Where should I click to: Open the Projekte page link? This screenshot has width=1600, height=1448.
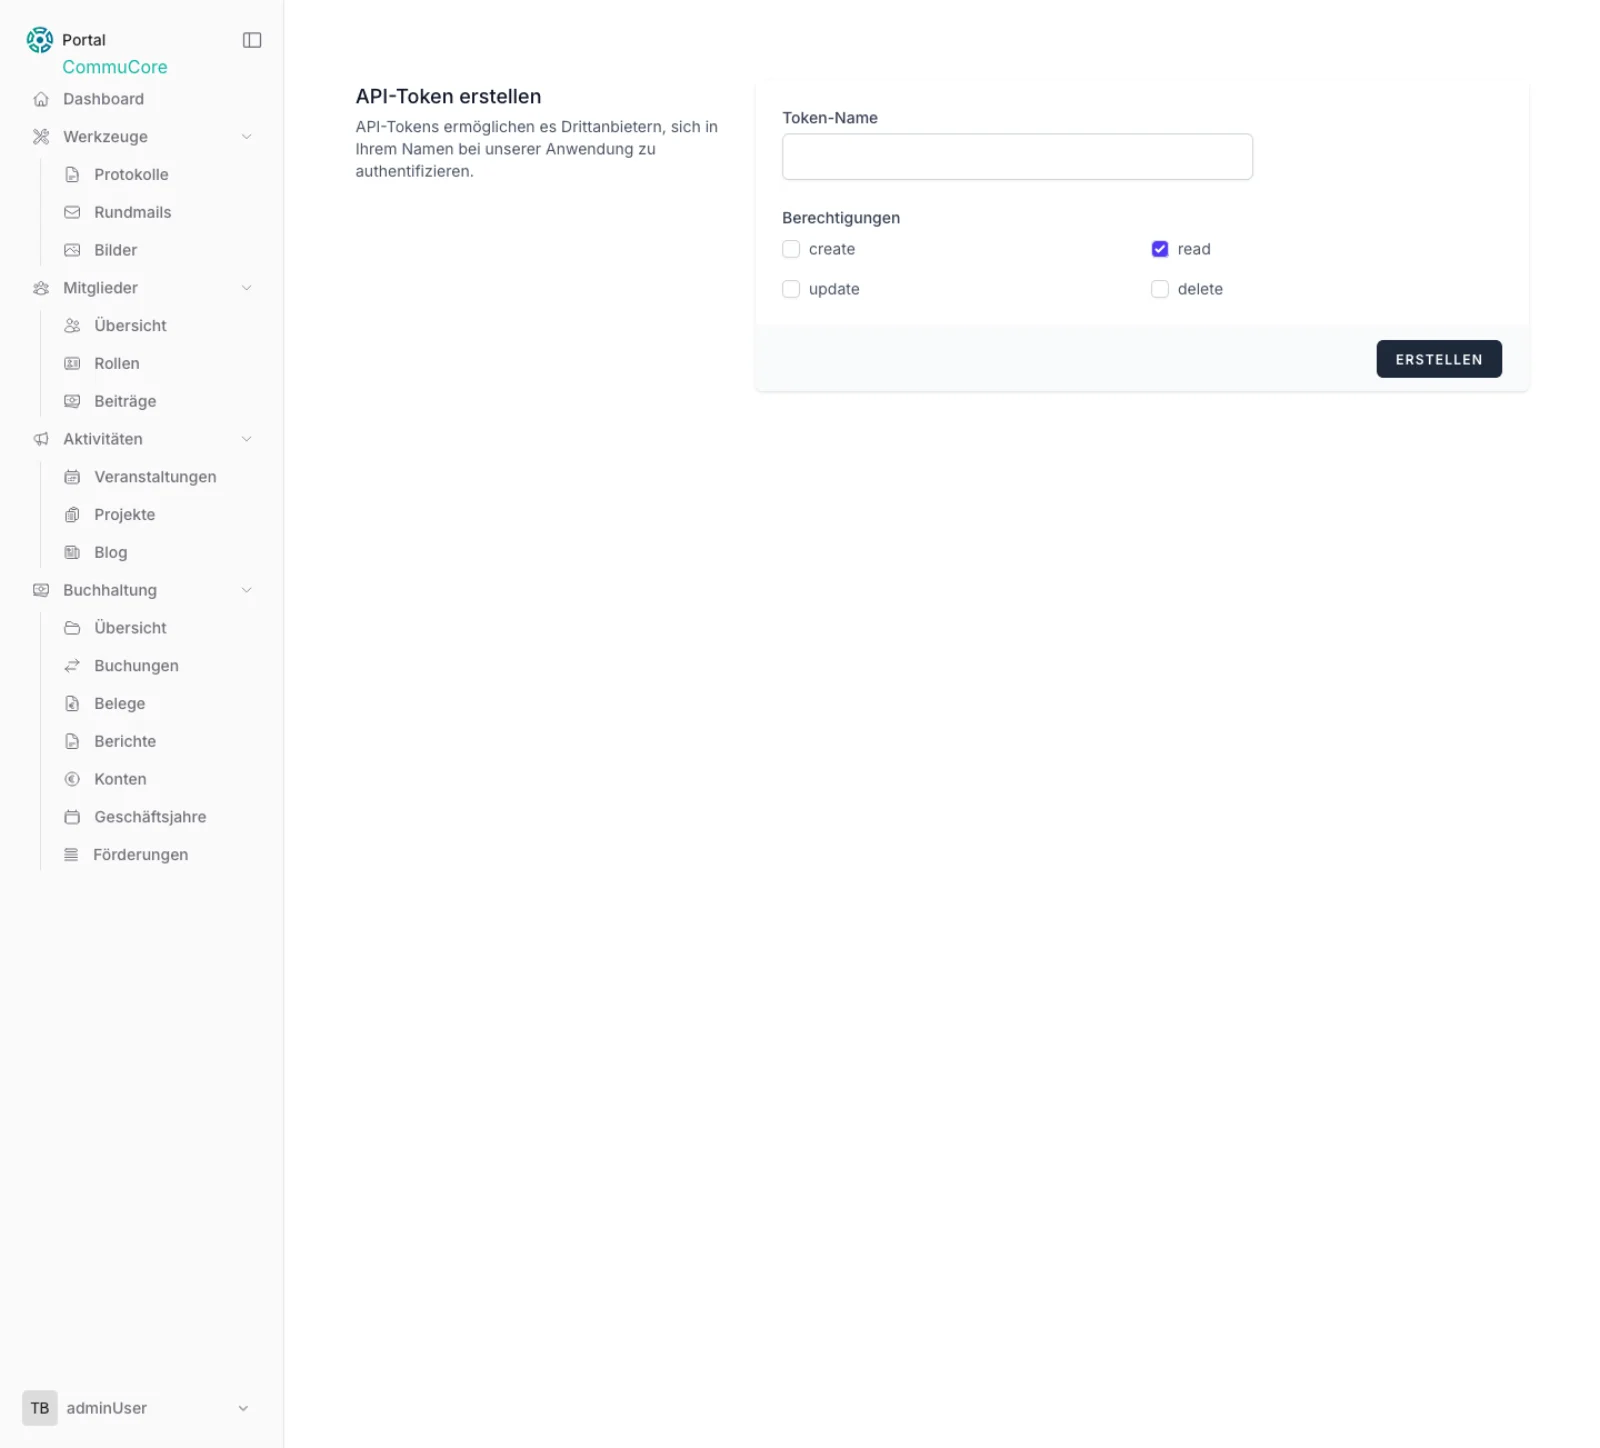click(158, 515)
